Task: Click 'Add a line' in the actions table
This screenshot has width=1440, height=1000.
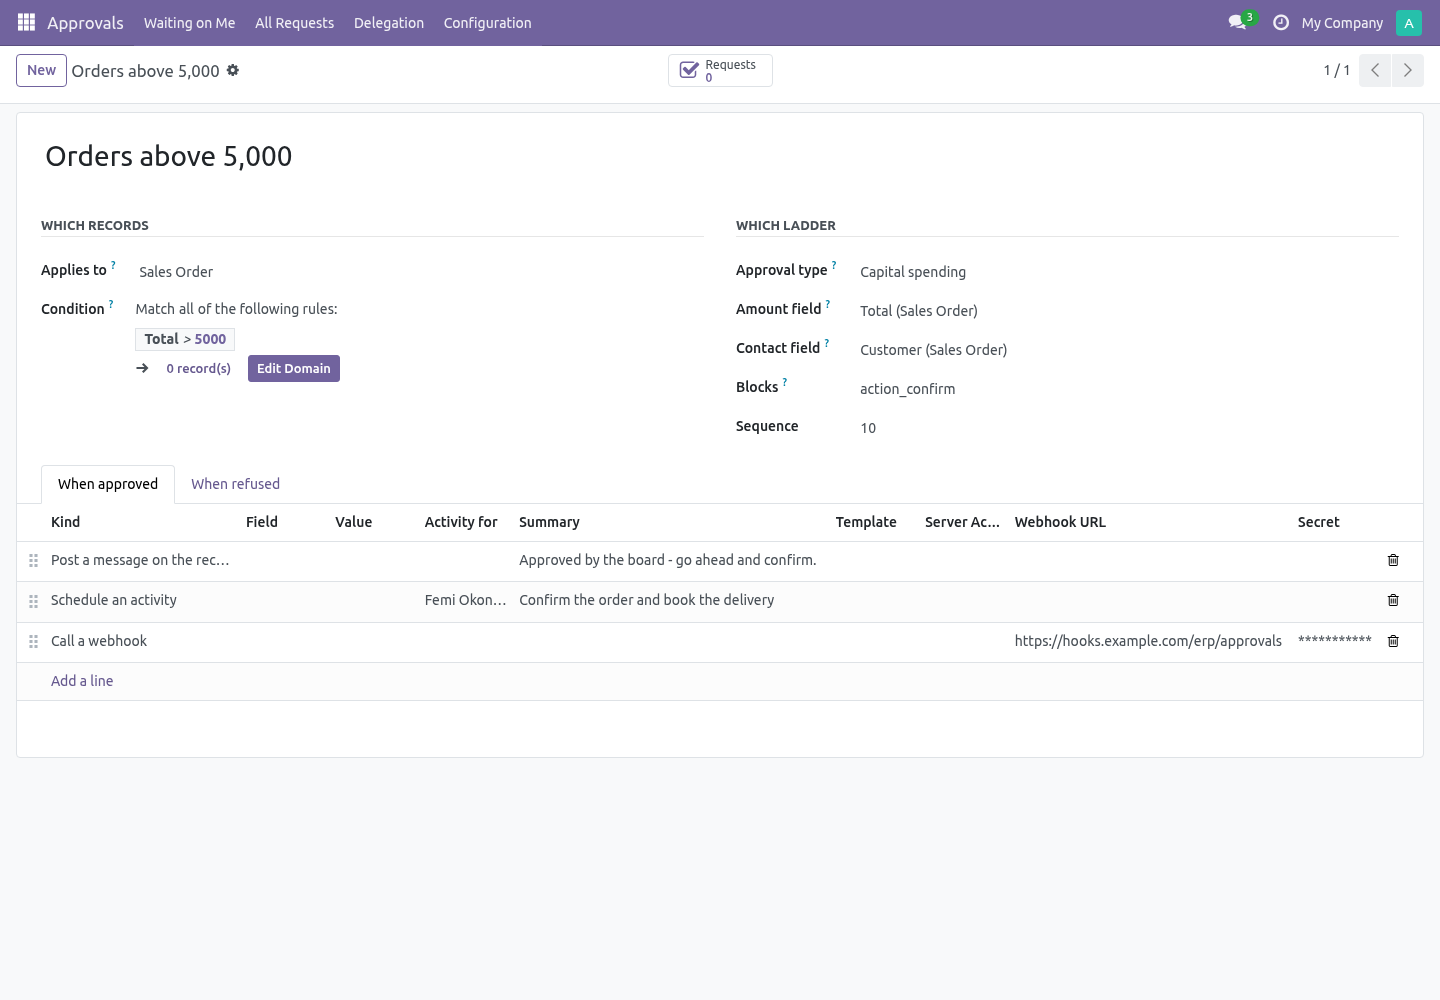Action: pos(82,681)
